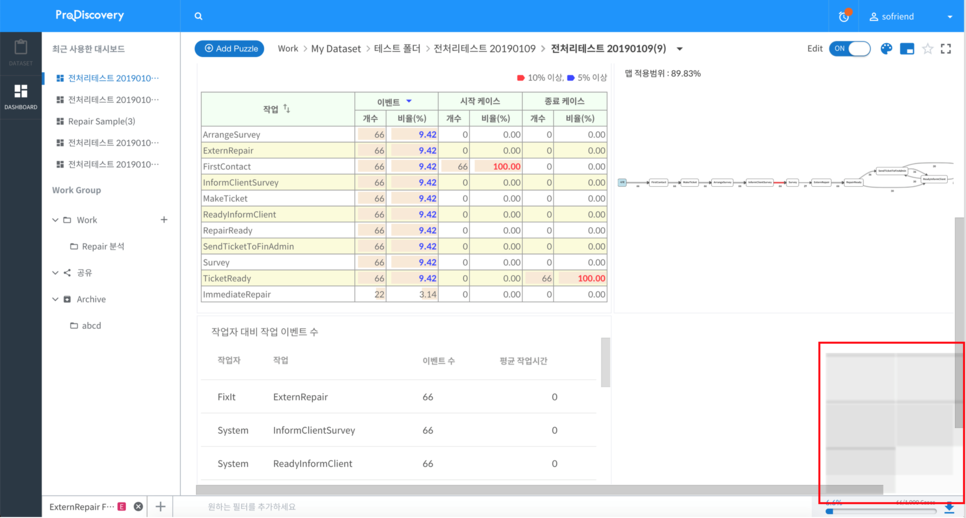Toggle the Edit ON switch
The height and width of the screenshot is (518, 966).
pos(850,49)
